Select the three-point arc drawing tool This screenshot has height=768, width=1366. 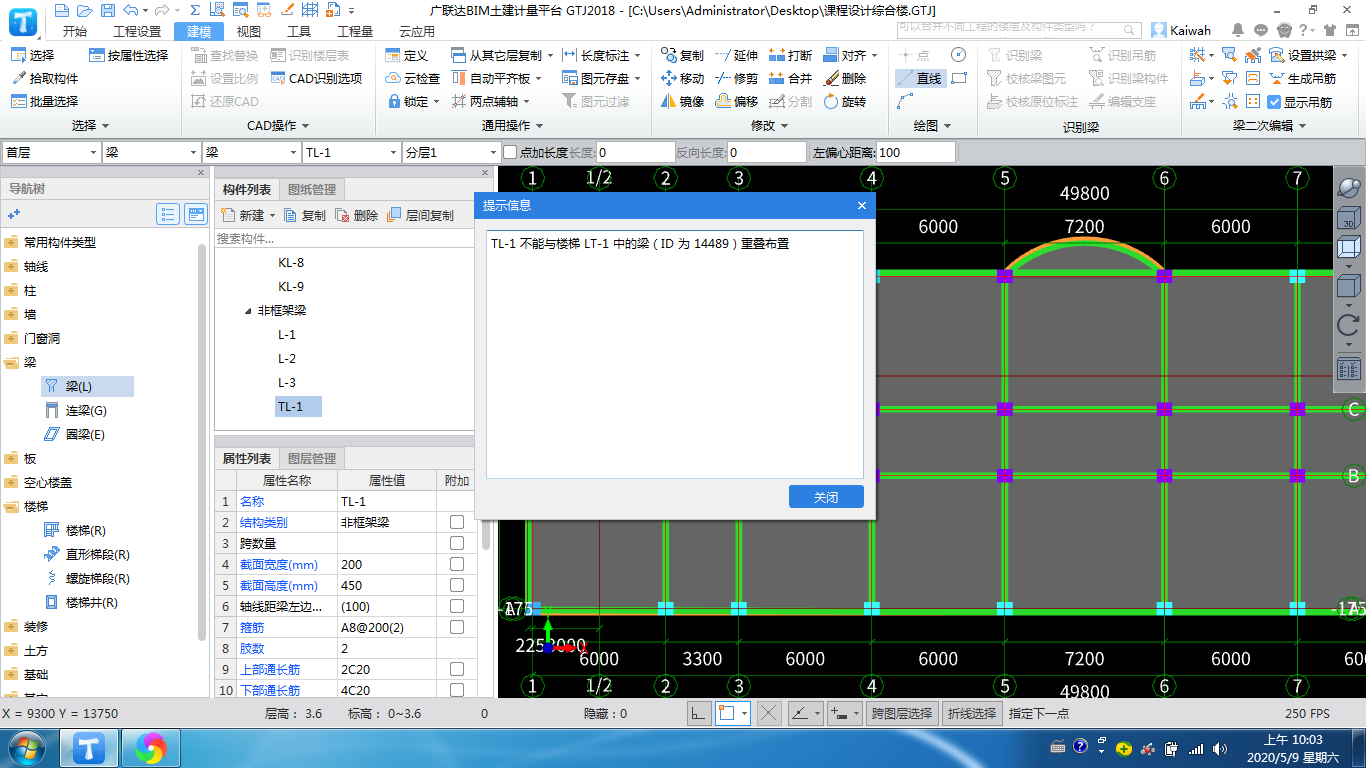click(905, 101)
